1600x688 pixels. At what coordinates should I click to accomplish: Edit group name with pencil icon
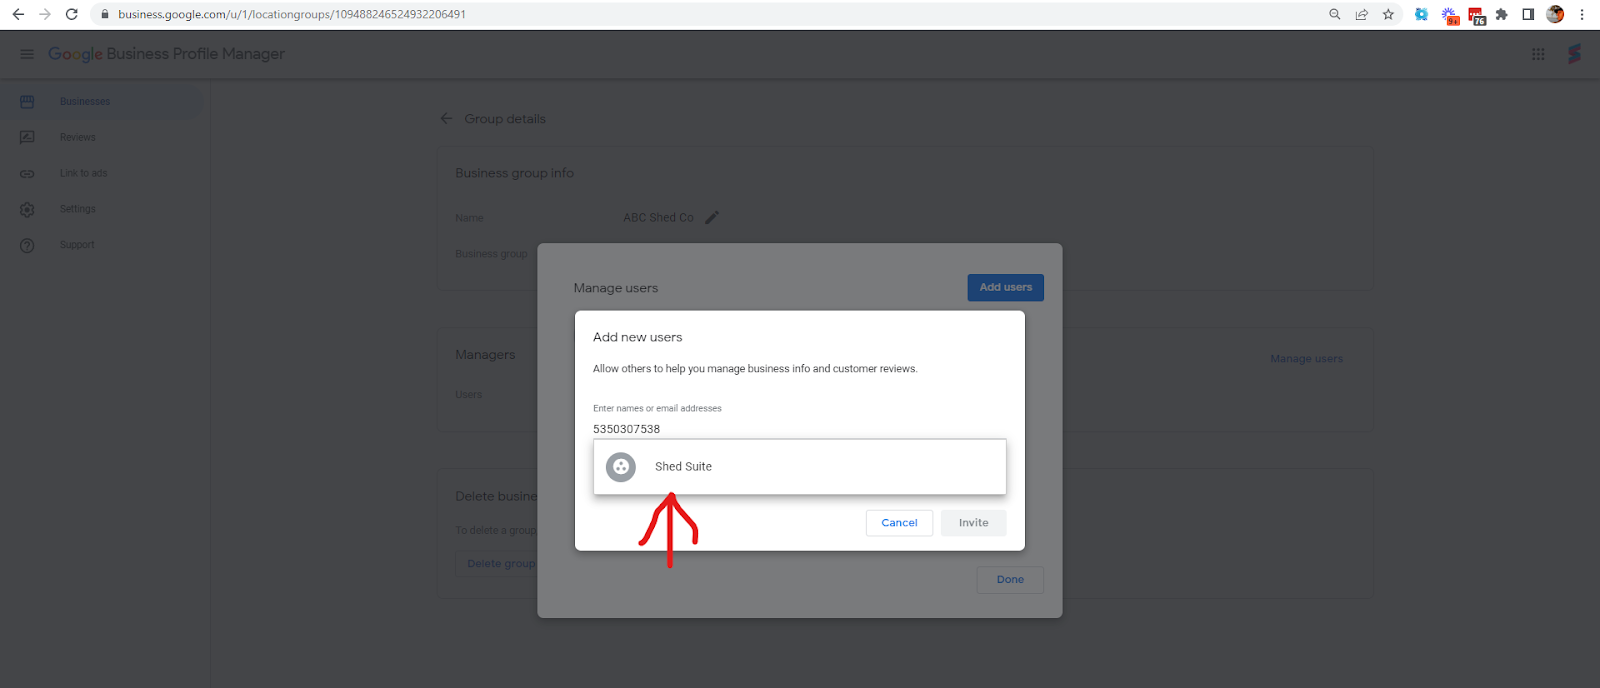[712, 217]
